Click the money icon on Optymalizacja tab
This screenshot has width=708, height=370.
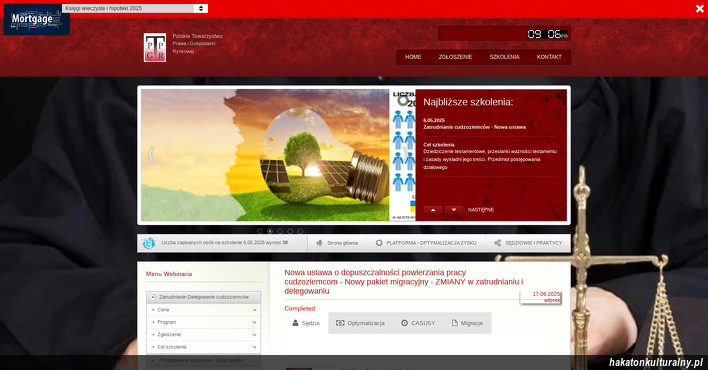pos(340,323)
